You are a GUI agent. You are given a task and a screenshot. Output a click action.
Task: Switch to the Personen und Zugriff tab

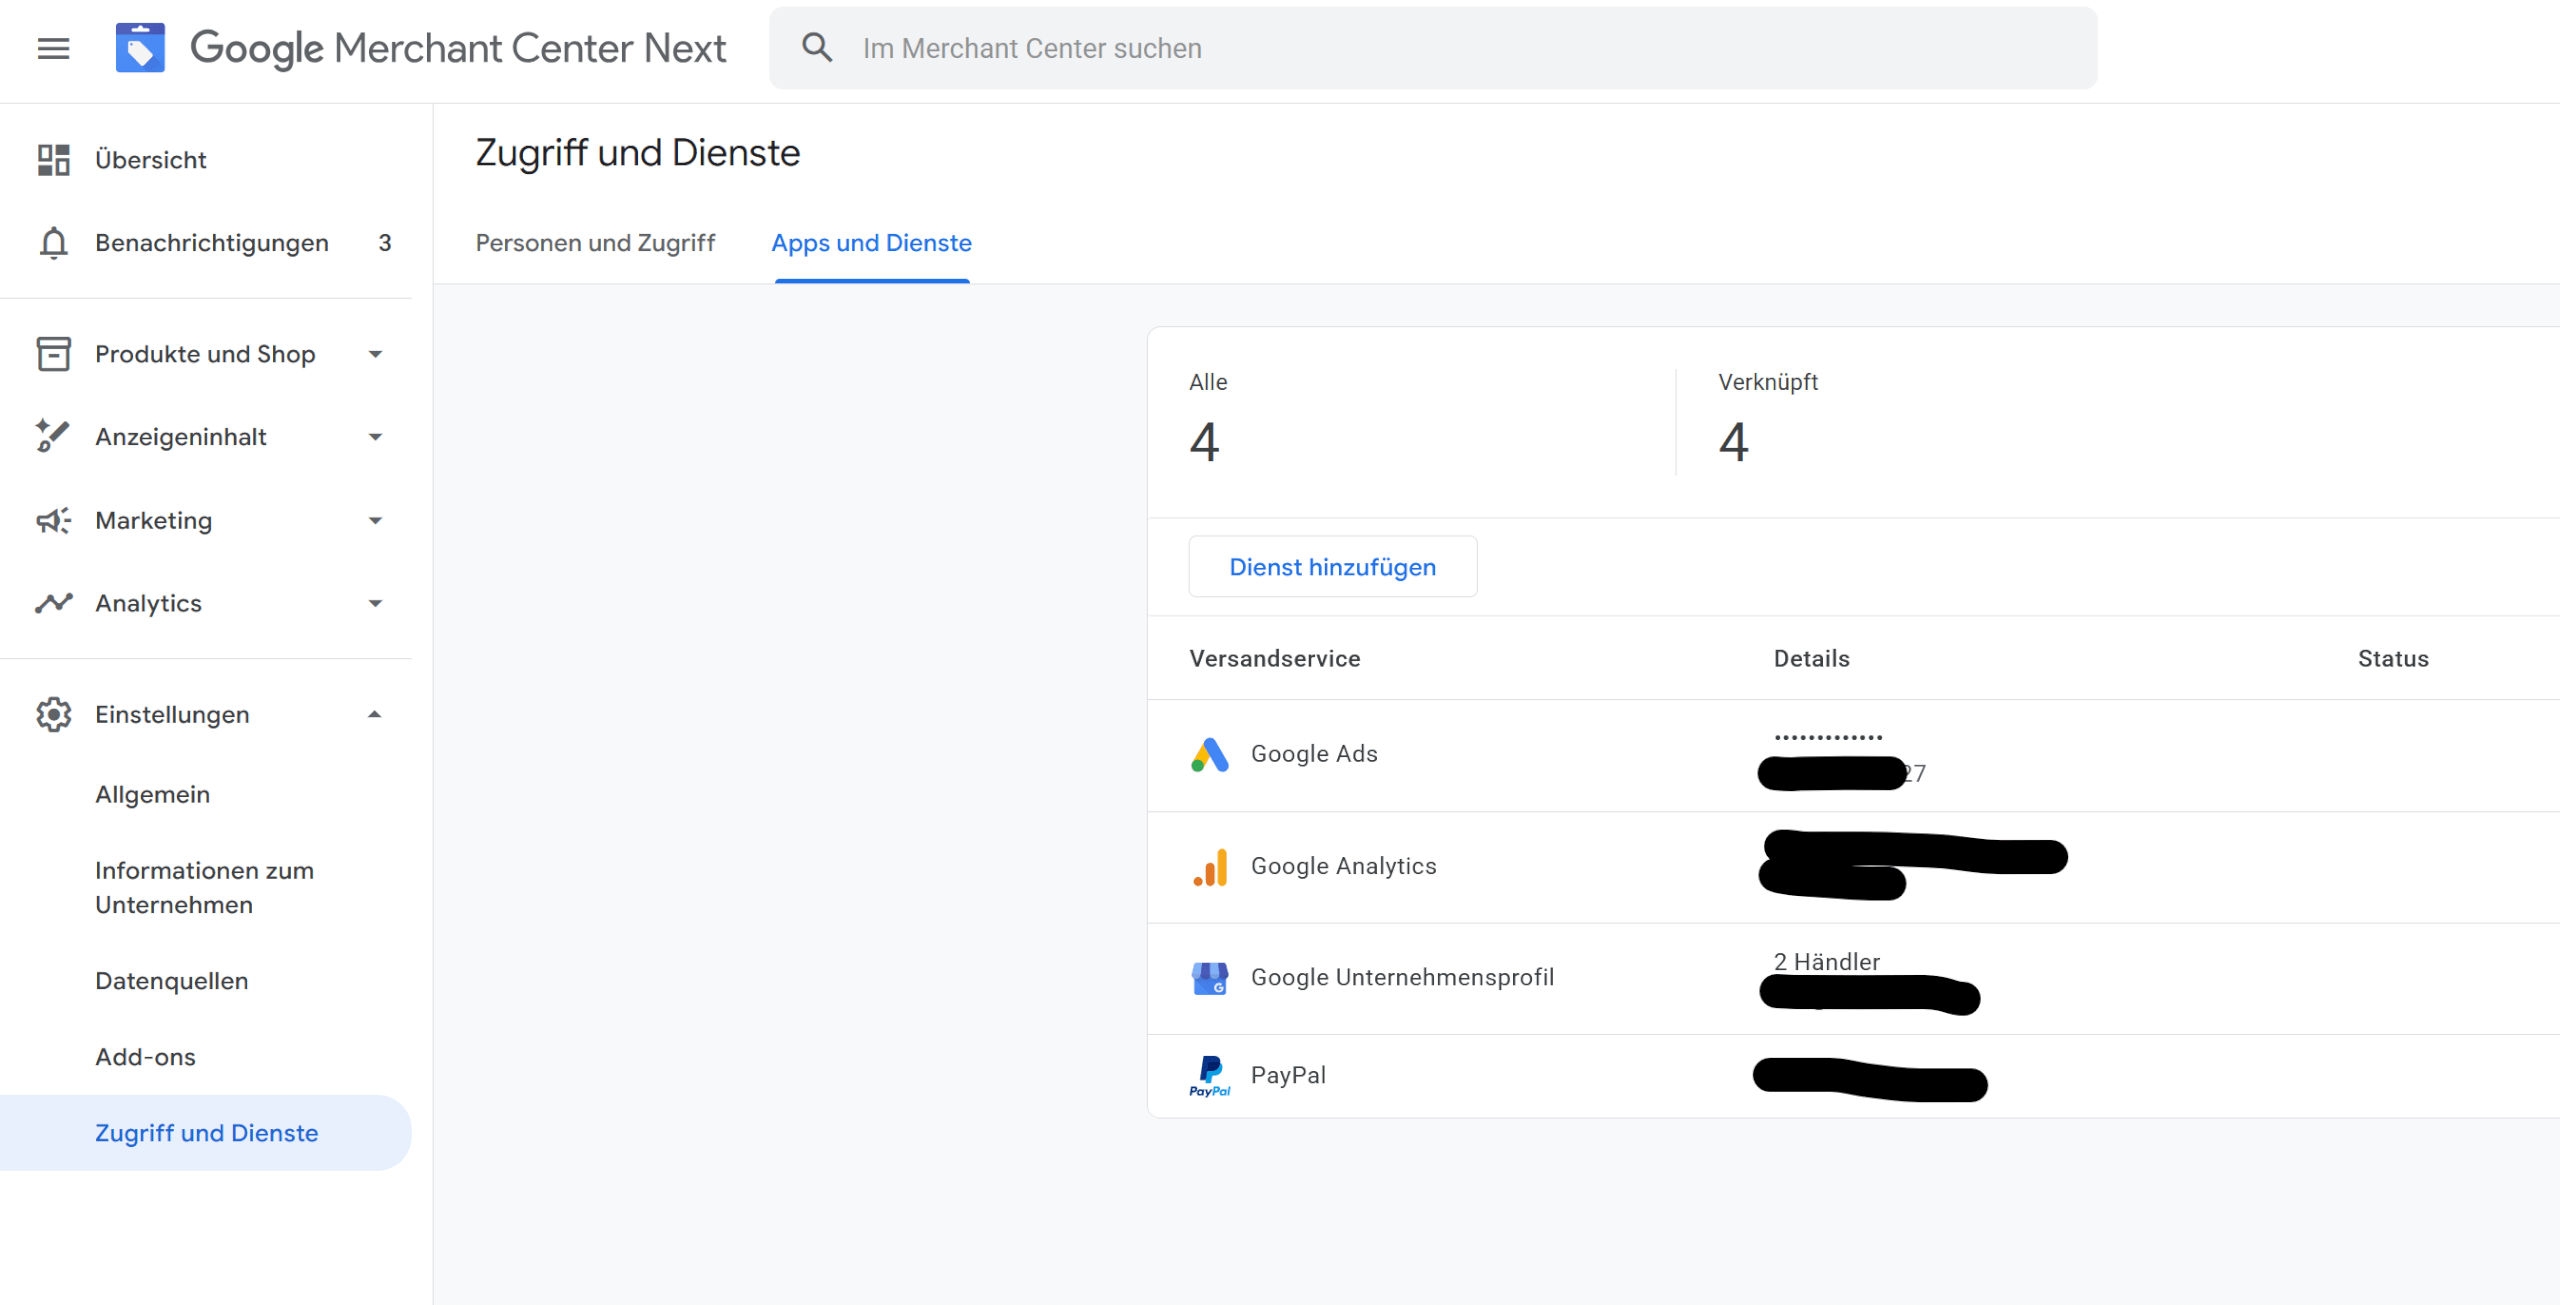tap(595, 243)
